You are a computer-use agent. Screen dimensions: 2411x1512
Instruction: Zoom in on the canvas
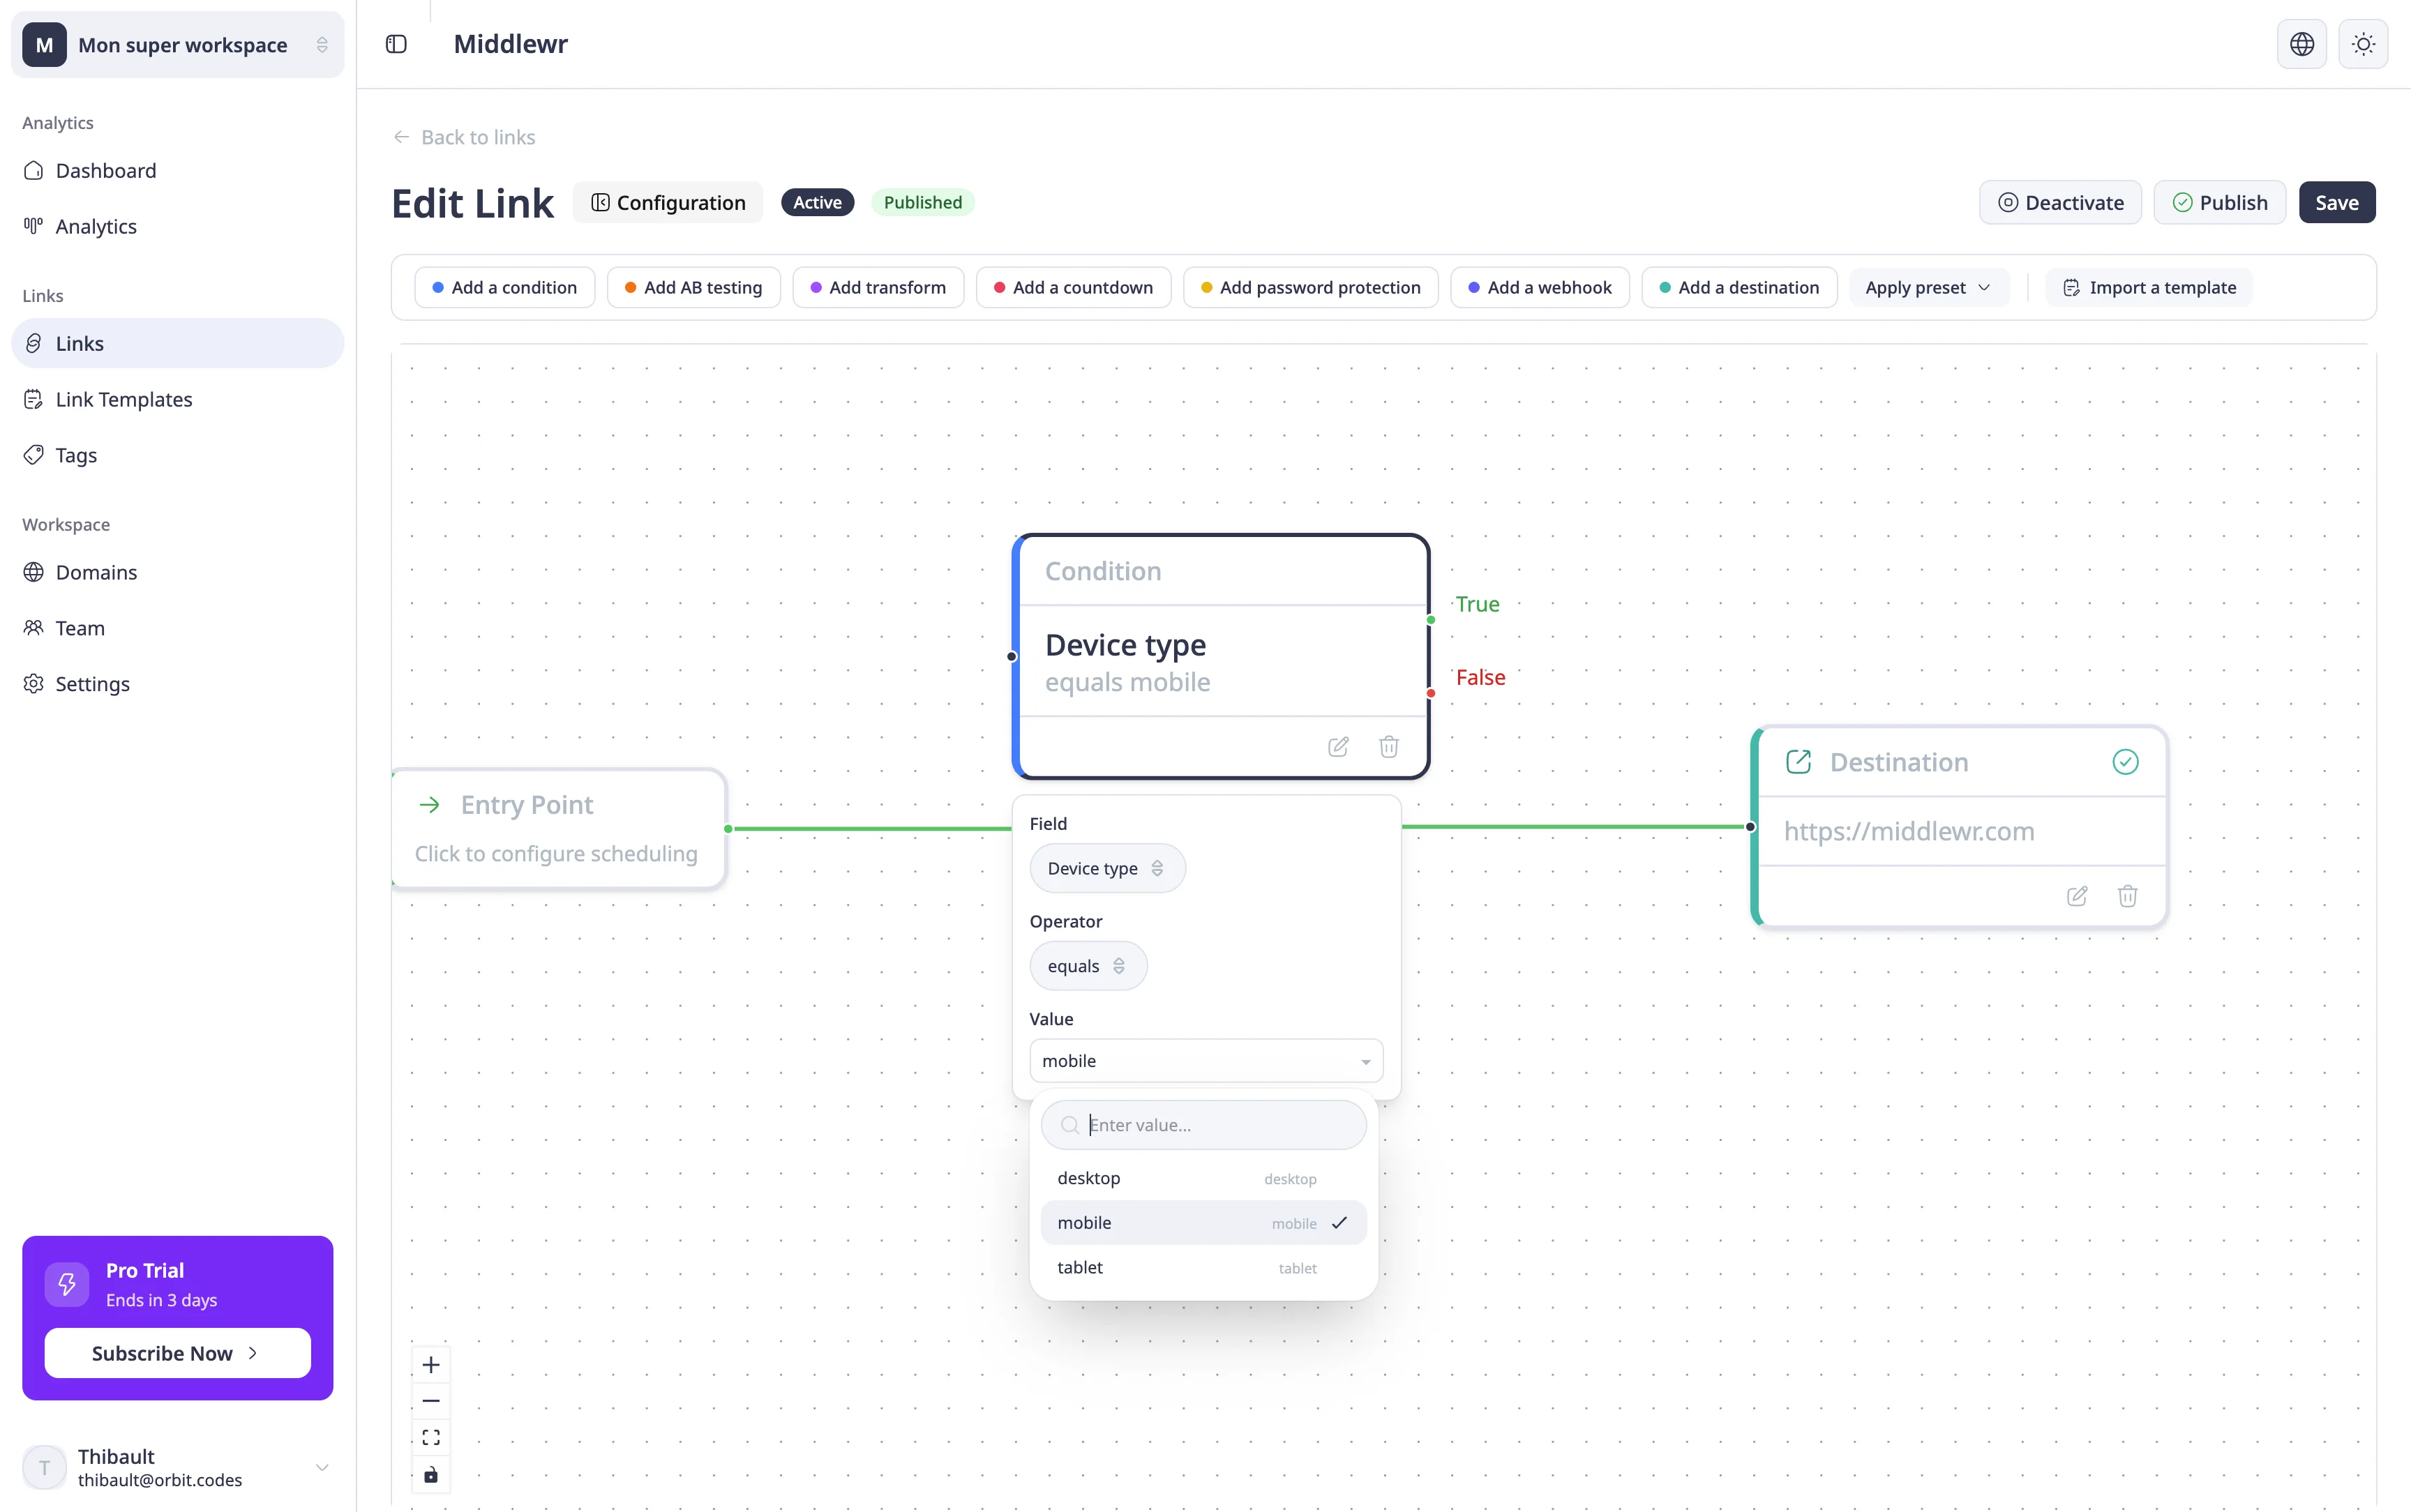pos(431,1365)
